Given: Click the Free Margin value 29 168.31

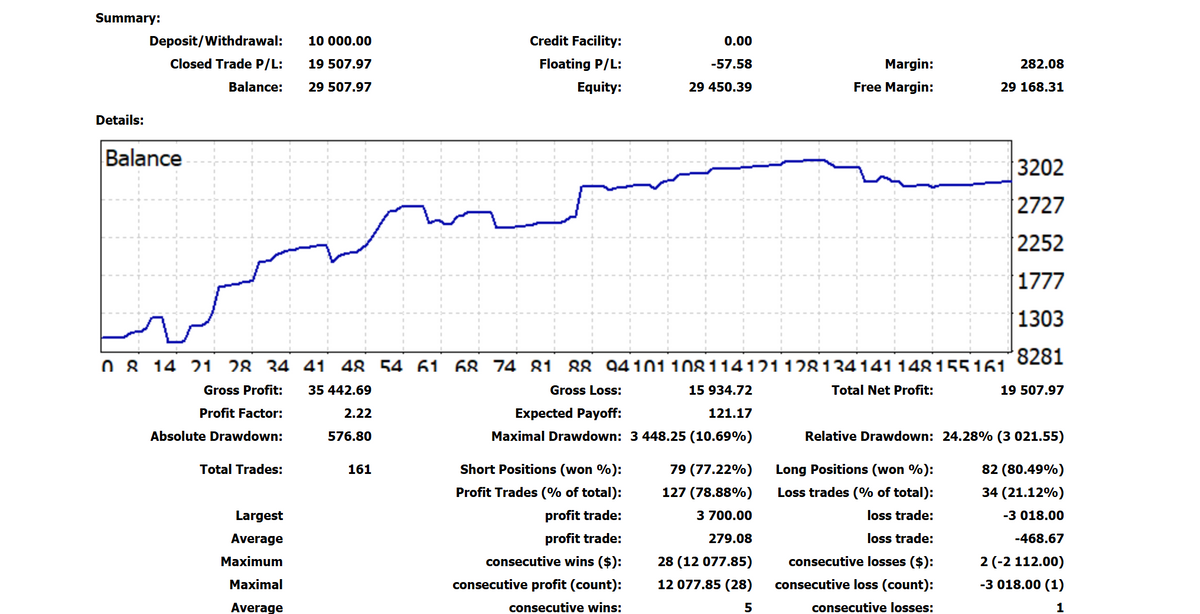Looking at the screenshot, I should pos(1033,87).
